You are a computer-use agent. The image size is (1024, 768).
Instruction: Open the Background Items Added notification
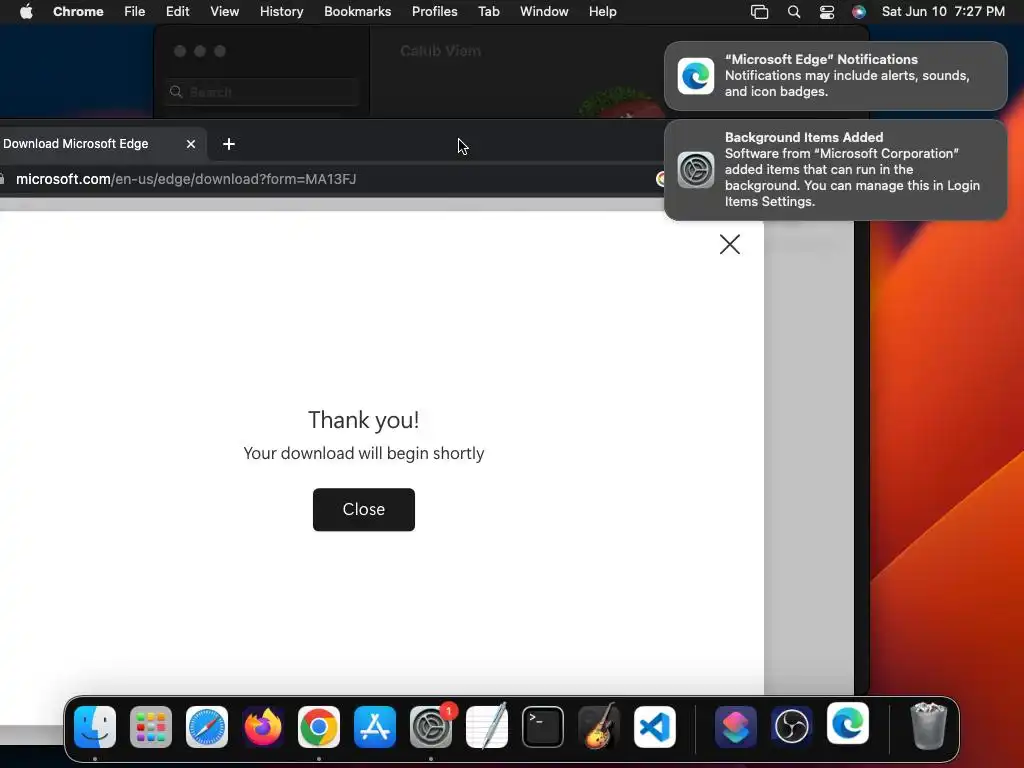(836, 170)
